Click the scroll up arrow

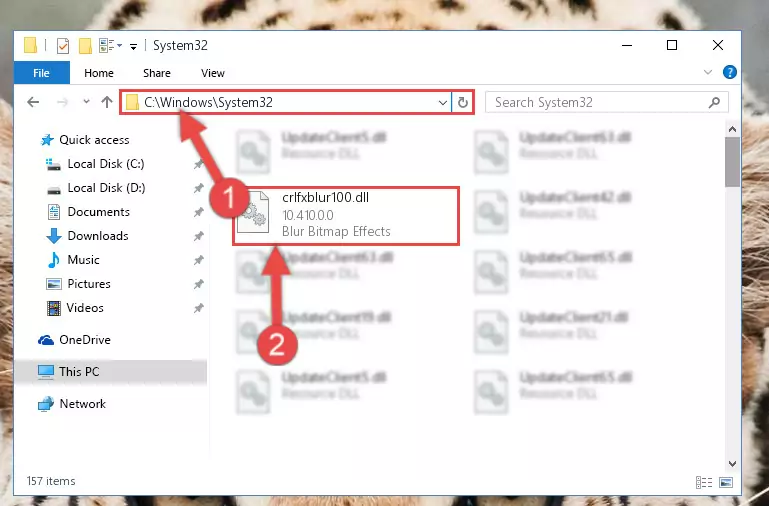[732, 129]
